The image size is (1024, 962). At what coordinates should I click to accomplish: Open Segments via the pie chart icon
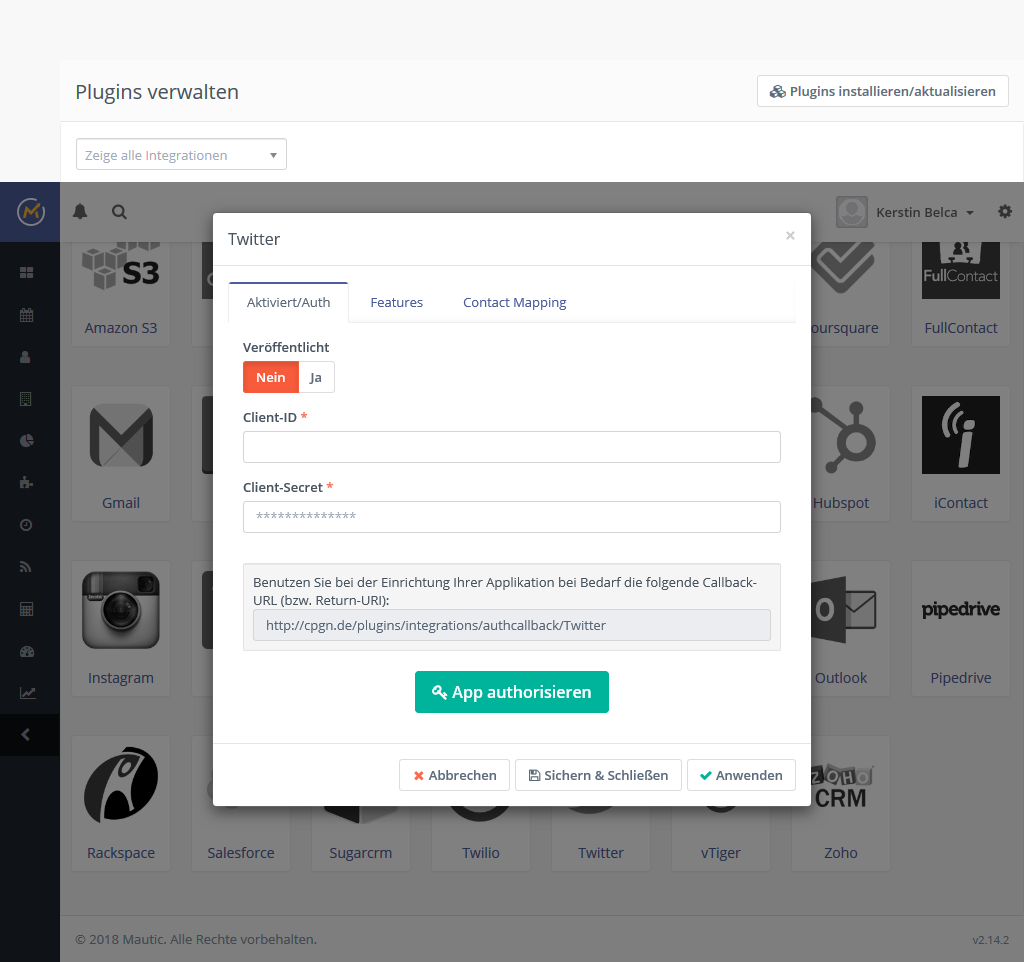(x=26, y=441)
